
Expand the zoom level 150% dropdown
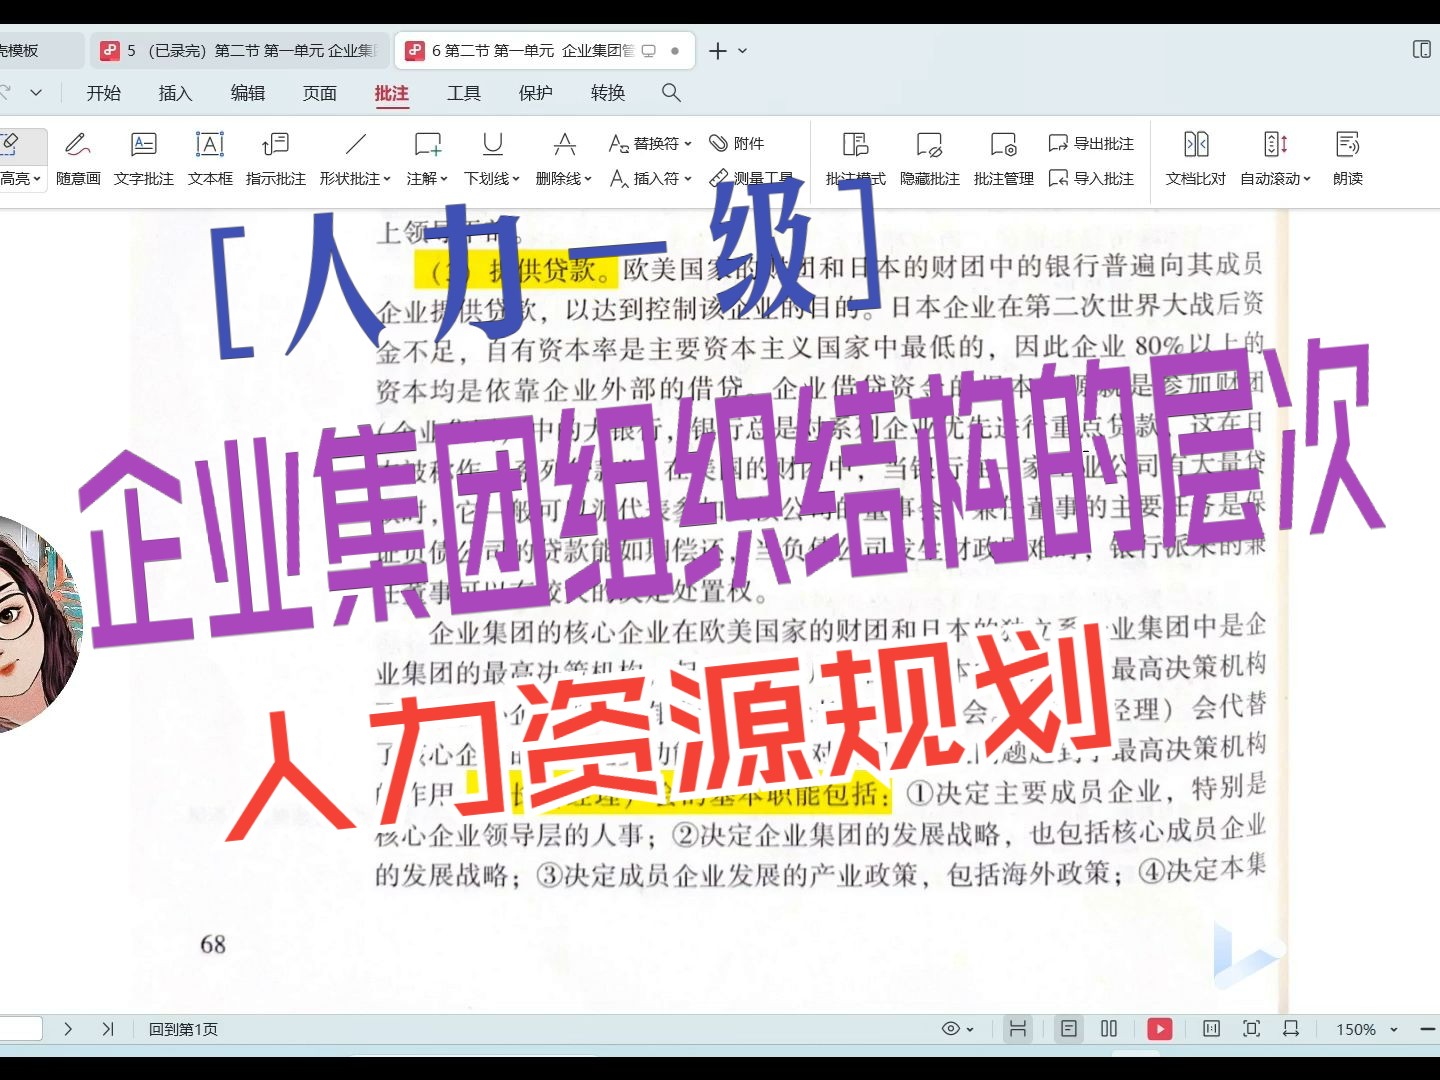pos(1395,1028)
